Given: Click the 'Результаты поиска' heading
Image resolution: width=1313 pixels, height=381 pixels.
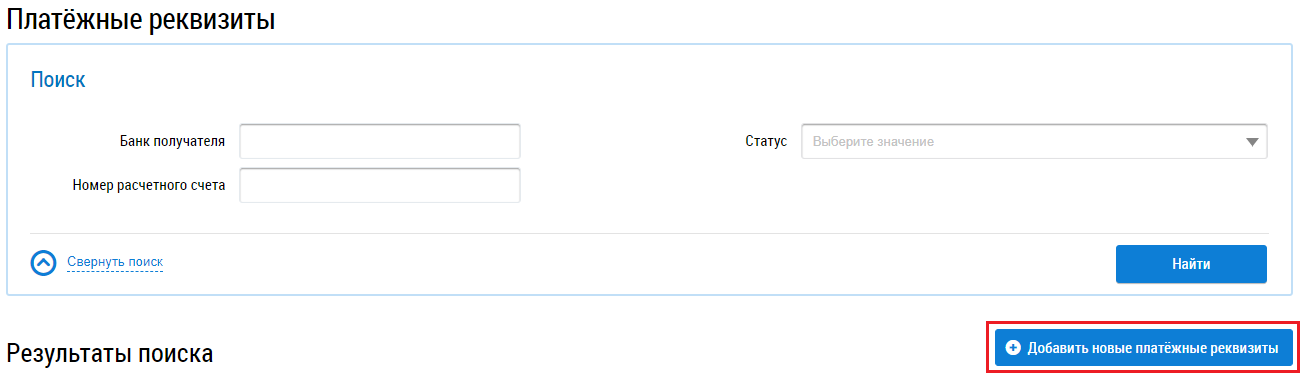Looking at the screenshot, I should click(110, 352).
